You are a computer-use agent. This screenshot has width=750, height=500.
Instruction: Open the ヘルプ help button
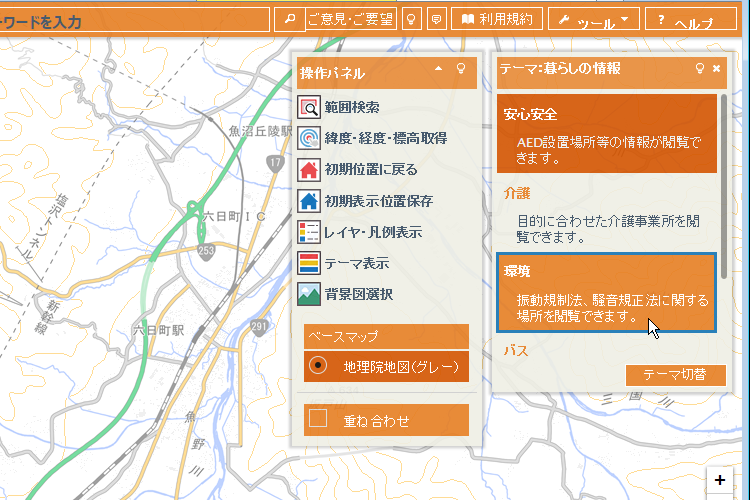coord(691,19)
